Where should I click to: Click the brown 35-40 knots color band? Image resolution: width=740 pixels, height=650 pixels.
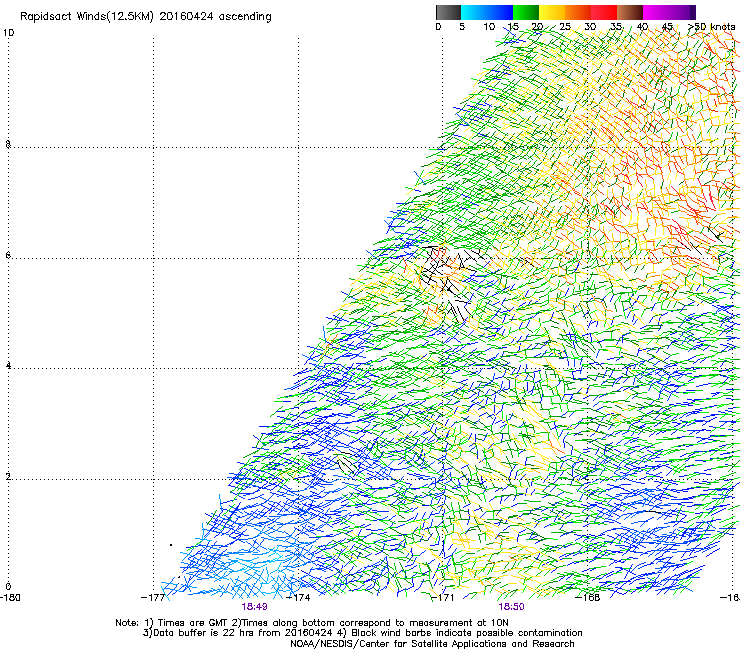click(630, 12)
